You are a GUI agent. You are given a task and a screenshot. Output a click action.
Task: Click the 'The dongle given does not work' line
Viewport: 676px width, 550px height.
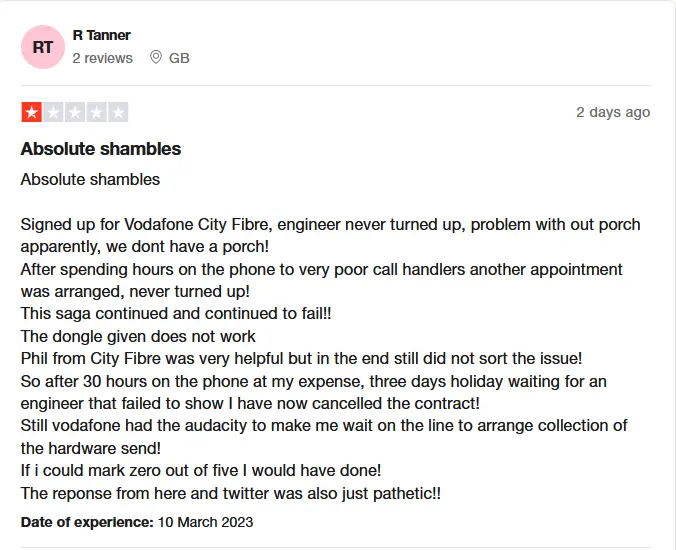tap(138, 336)
